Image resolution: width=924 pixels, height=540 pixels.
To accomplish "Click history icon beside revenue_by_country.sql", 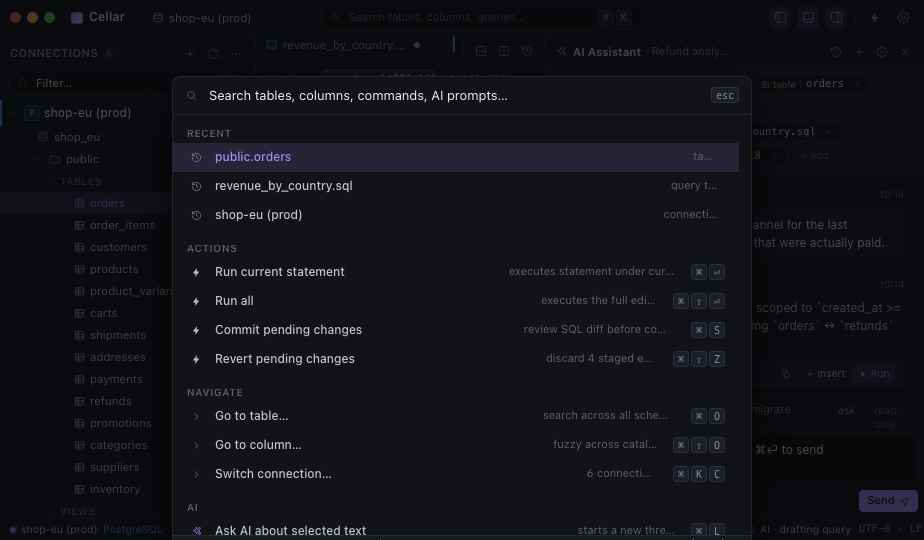I will (x=196, y=186).
